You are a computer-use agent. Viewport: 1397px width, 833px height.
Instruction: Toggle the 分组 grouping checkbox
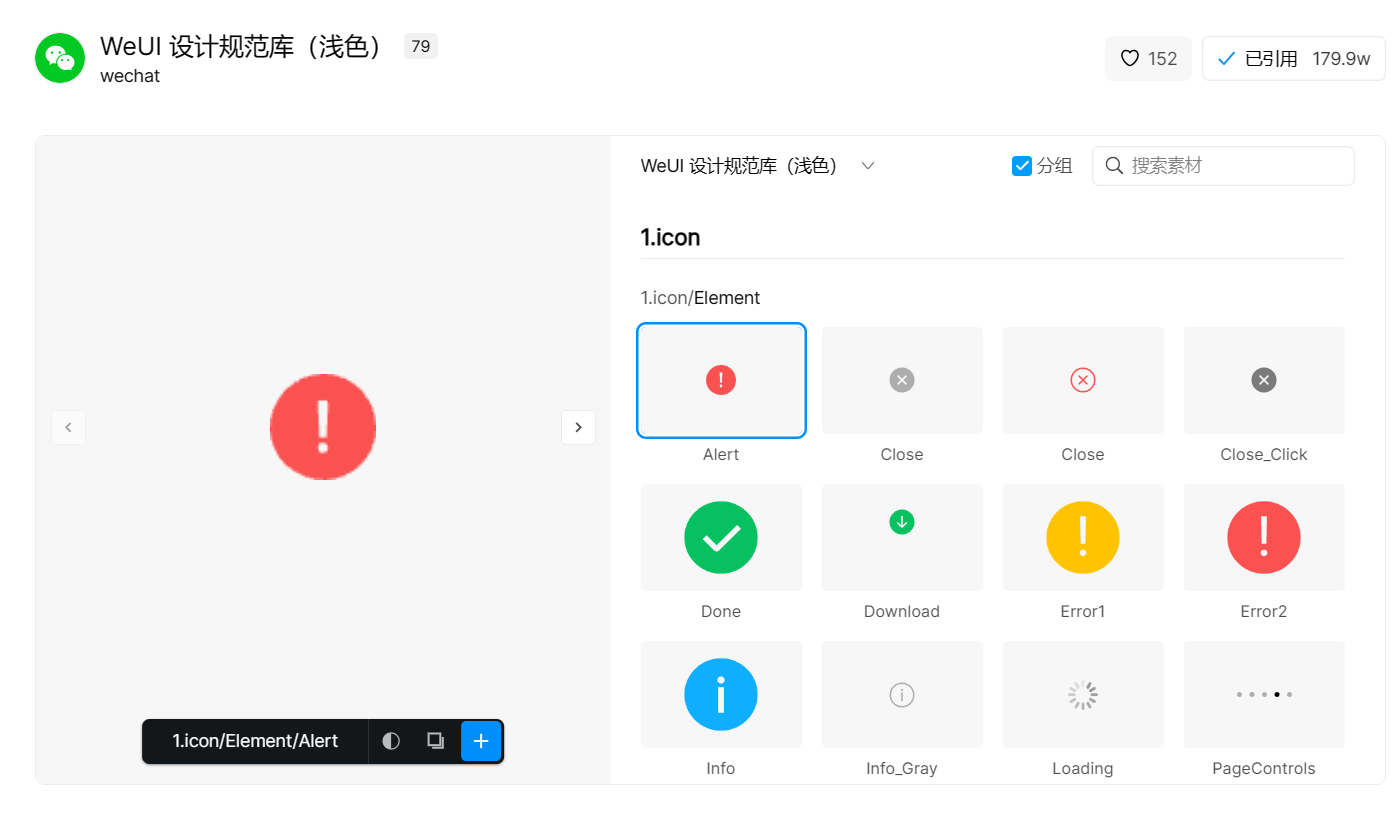click(x=1022, y=166)
